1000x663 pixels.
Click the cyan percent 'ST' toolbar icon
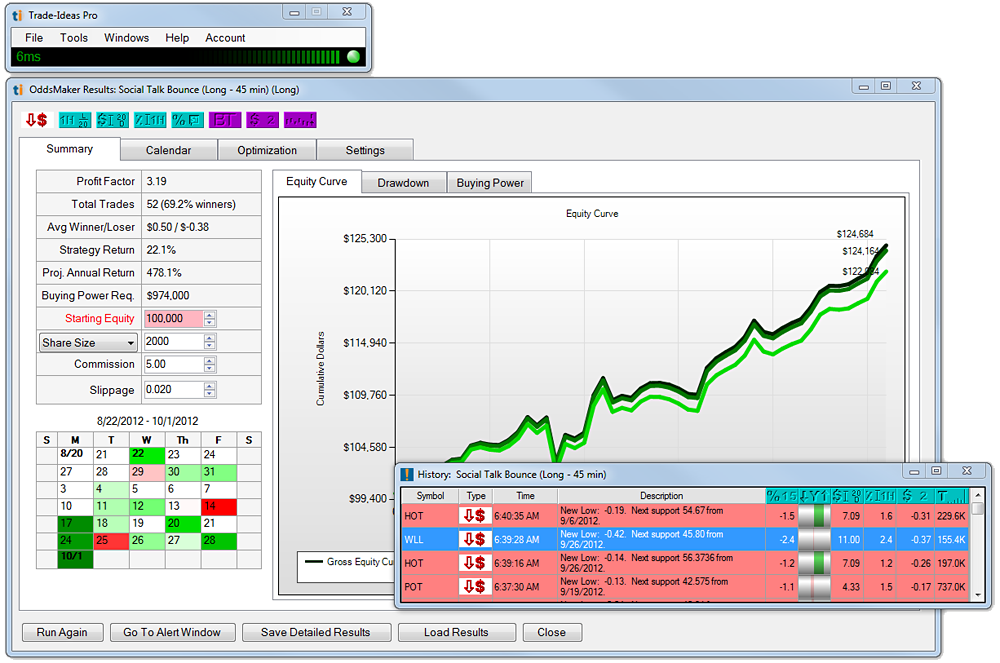188,120
